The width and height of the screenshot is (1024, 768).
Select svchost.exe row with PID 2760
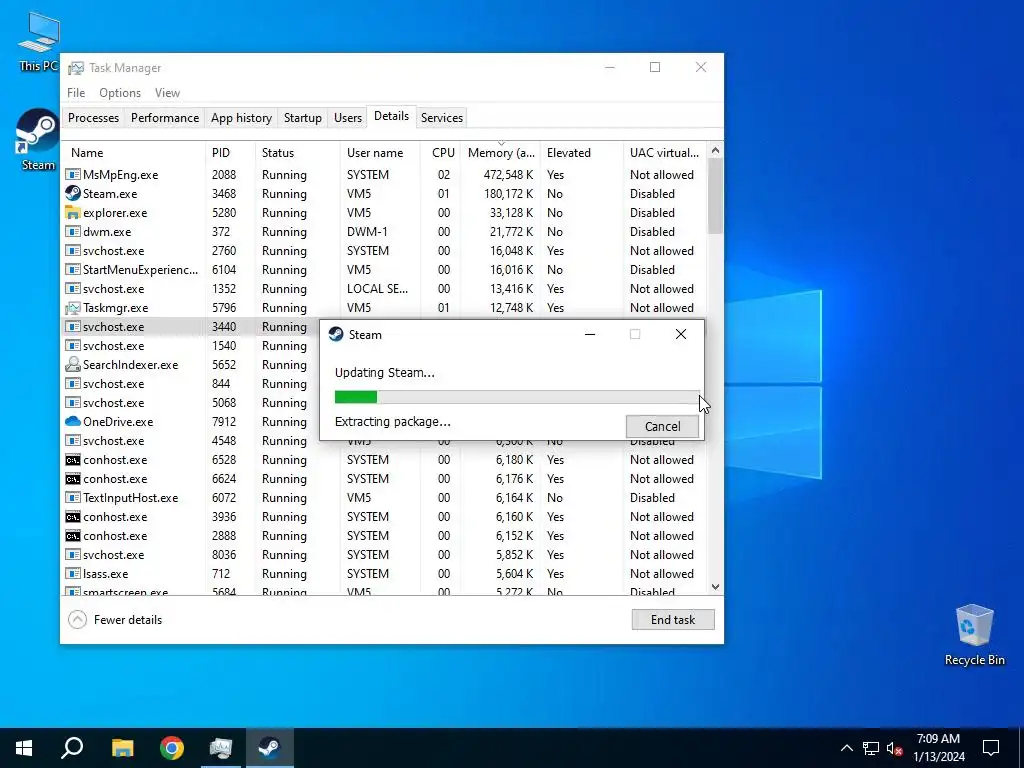click(x=384, y=251)
